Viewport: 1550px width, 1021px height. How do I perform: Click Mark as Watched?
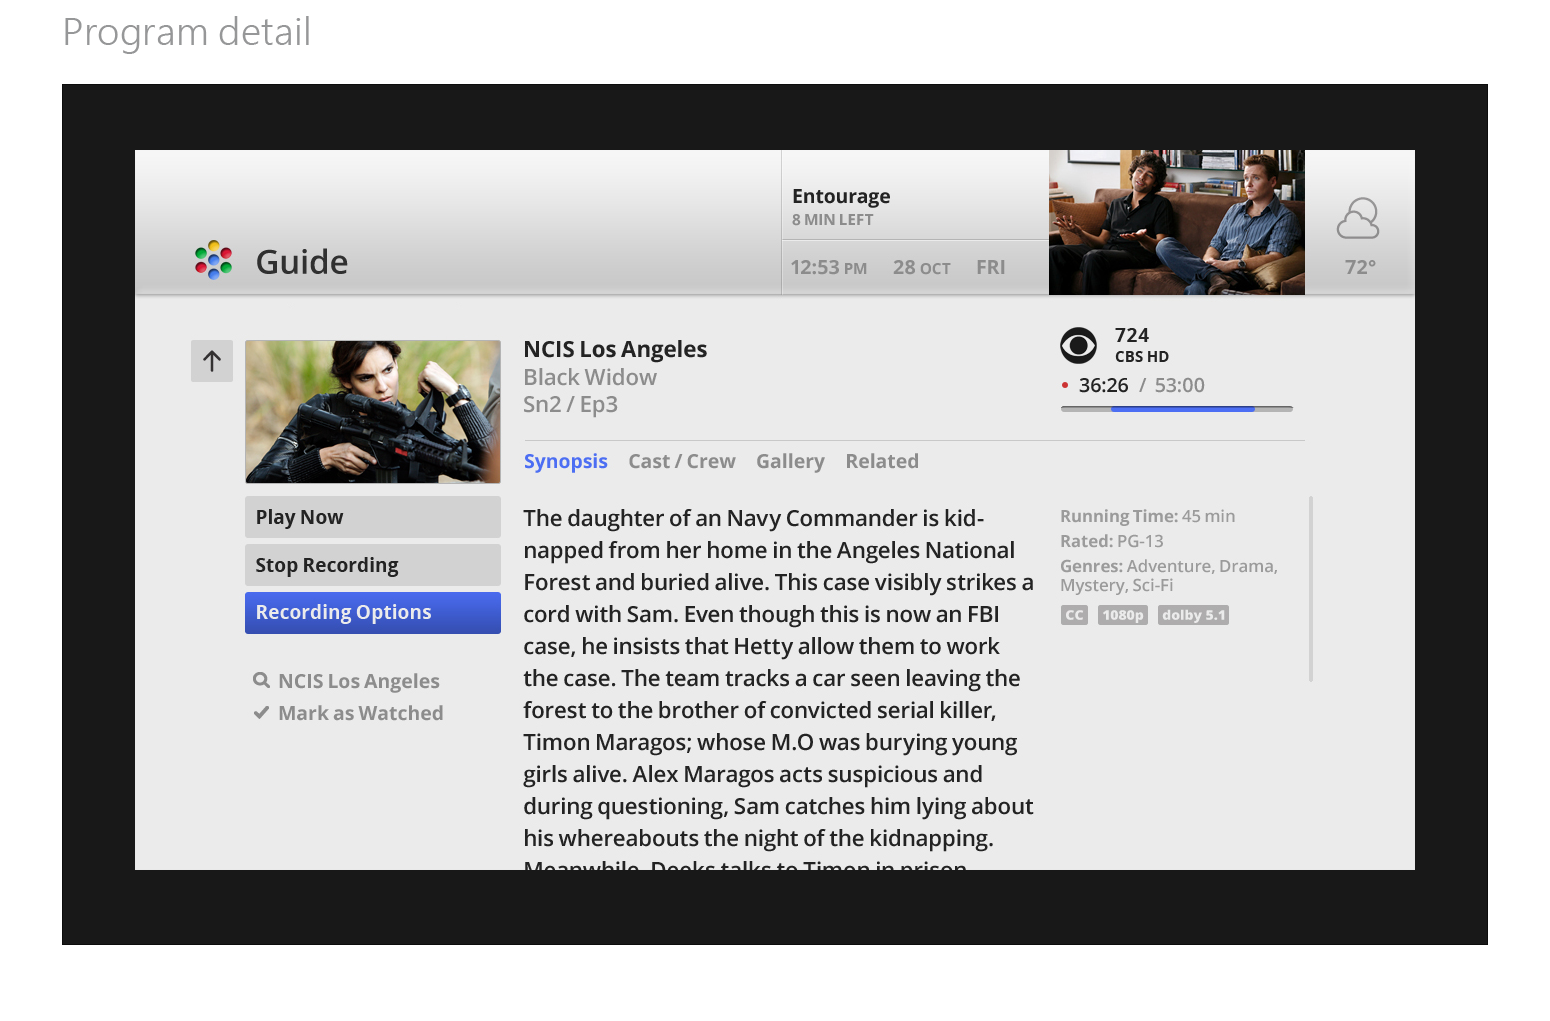click(x=361, y=713)
